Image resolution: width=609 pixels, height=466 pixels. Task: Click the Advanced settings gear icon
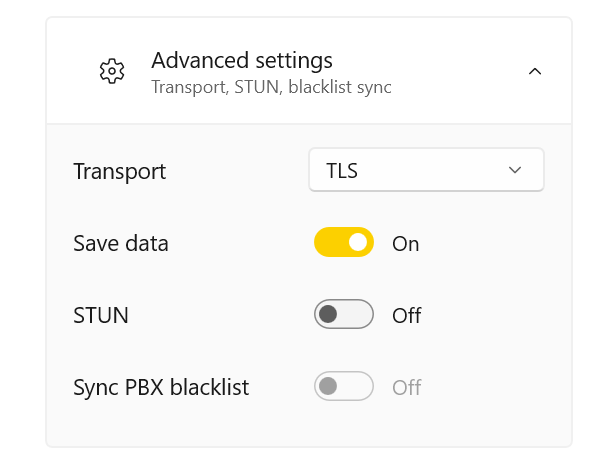pyautogui.click(x=112, y=71)
